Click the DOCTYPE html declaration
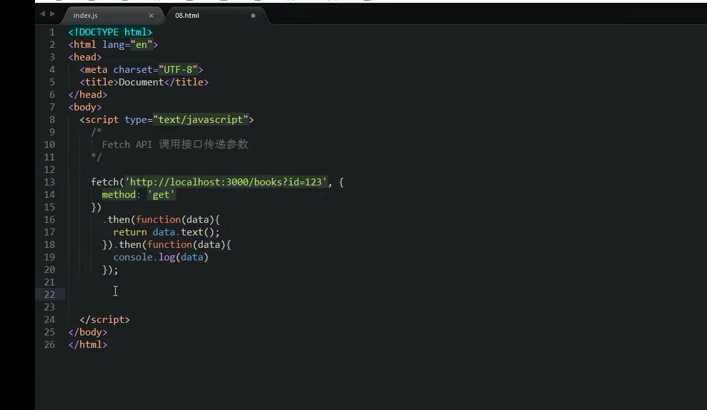This screenshot has height=410, width=707. point(110,32)
